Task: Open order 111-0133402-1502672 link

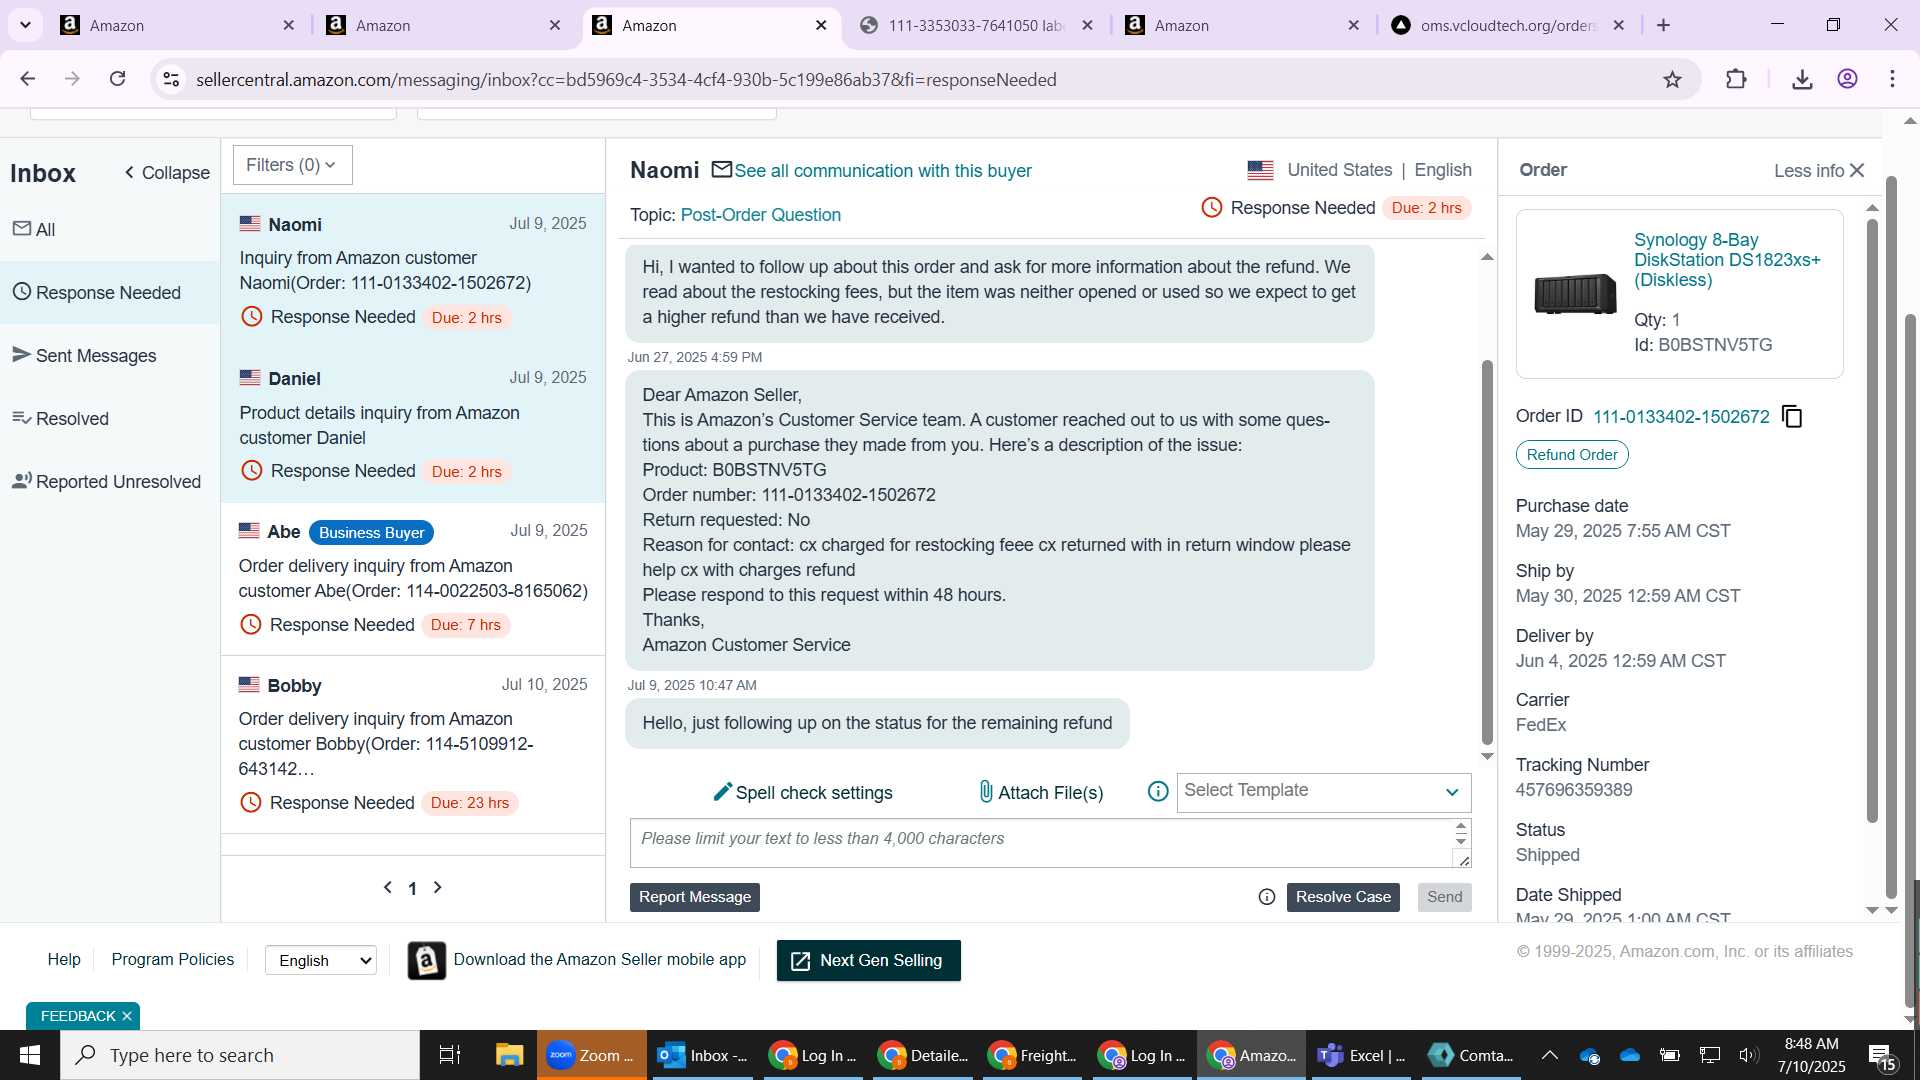Action: 1681,416
